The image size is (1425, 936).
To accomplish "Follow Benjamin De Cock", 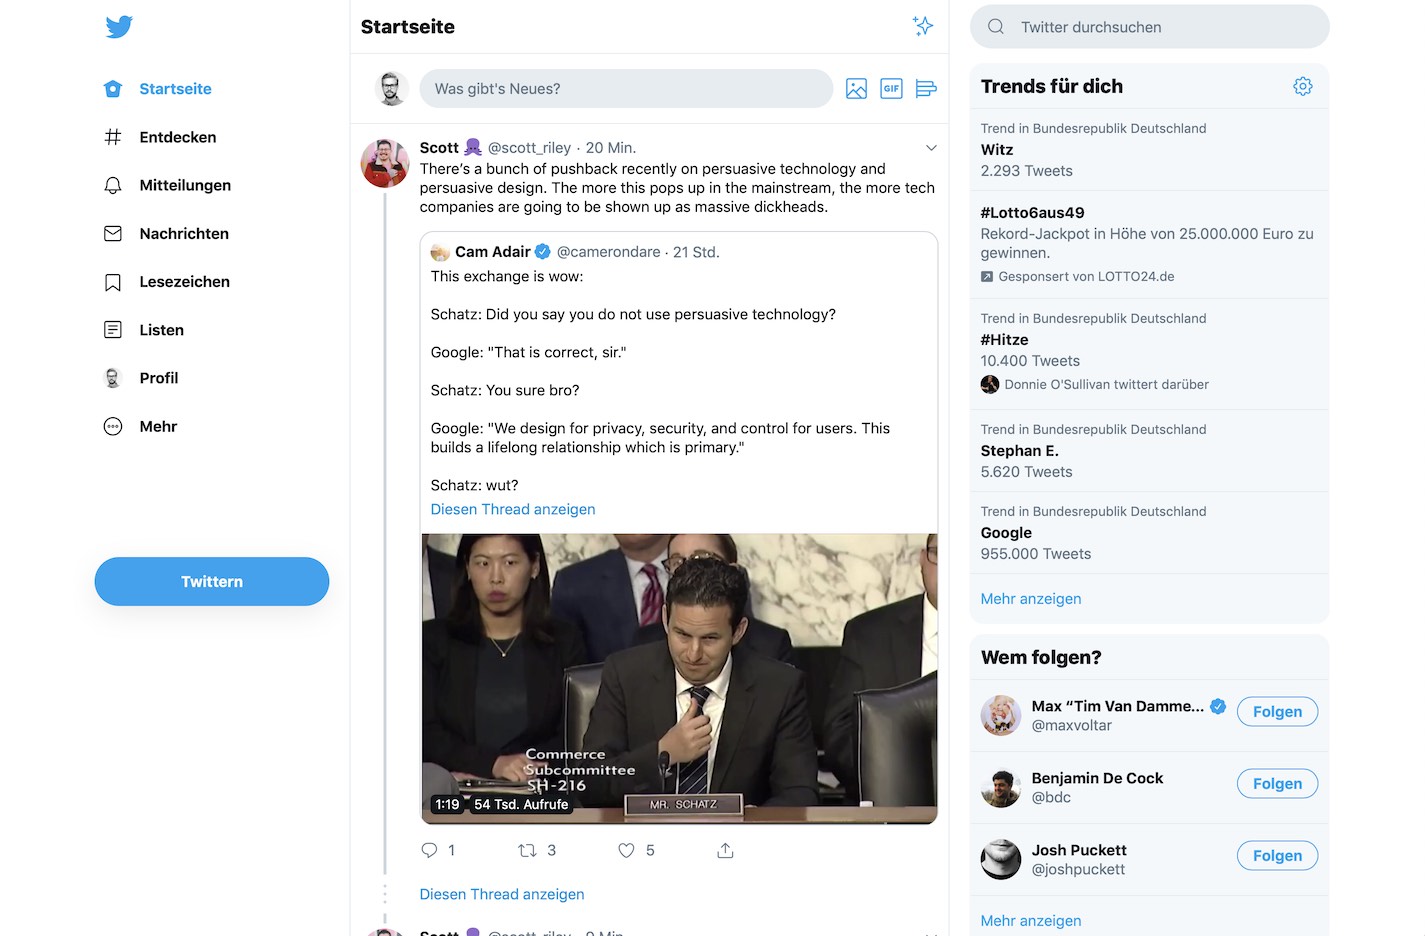I will 1277,784.
